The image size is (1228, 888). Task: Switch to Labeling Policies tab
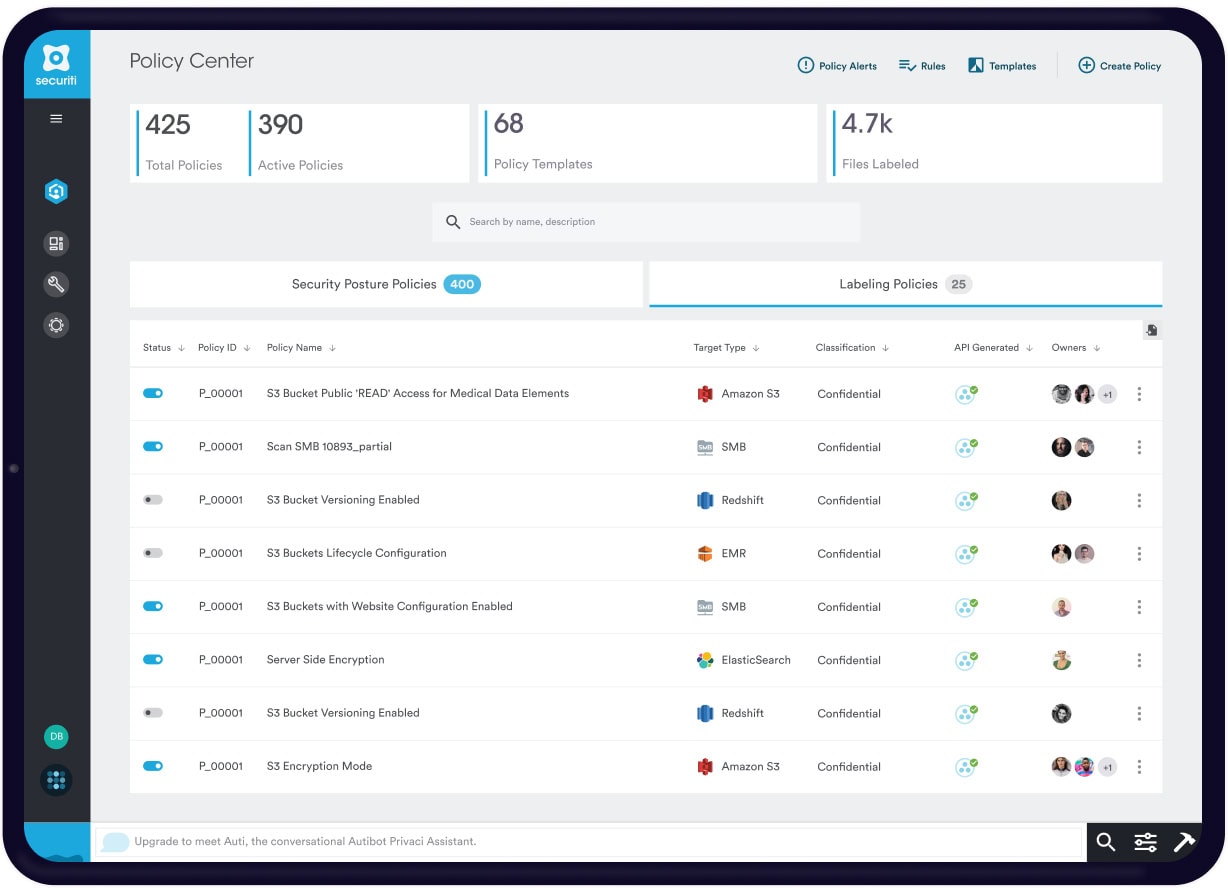tap(906, 284)
